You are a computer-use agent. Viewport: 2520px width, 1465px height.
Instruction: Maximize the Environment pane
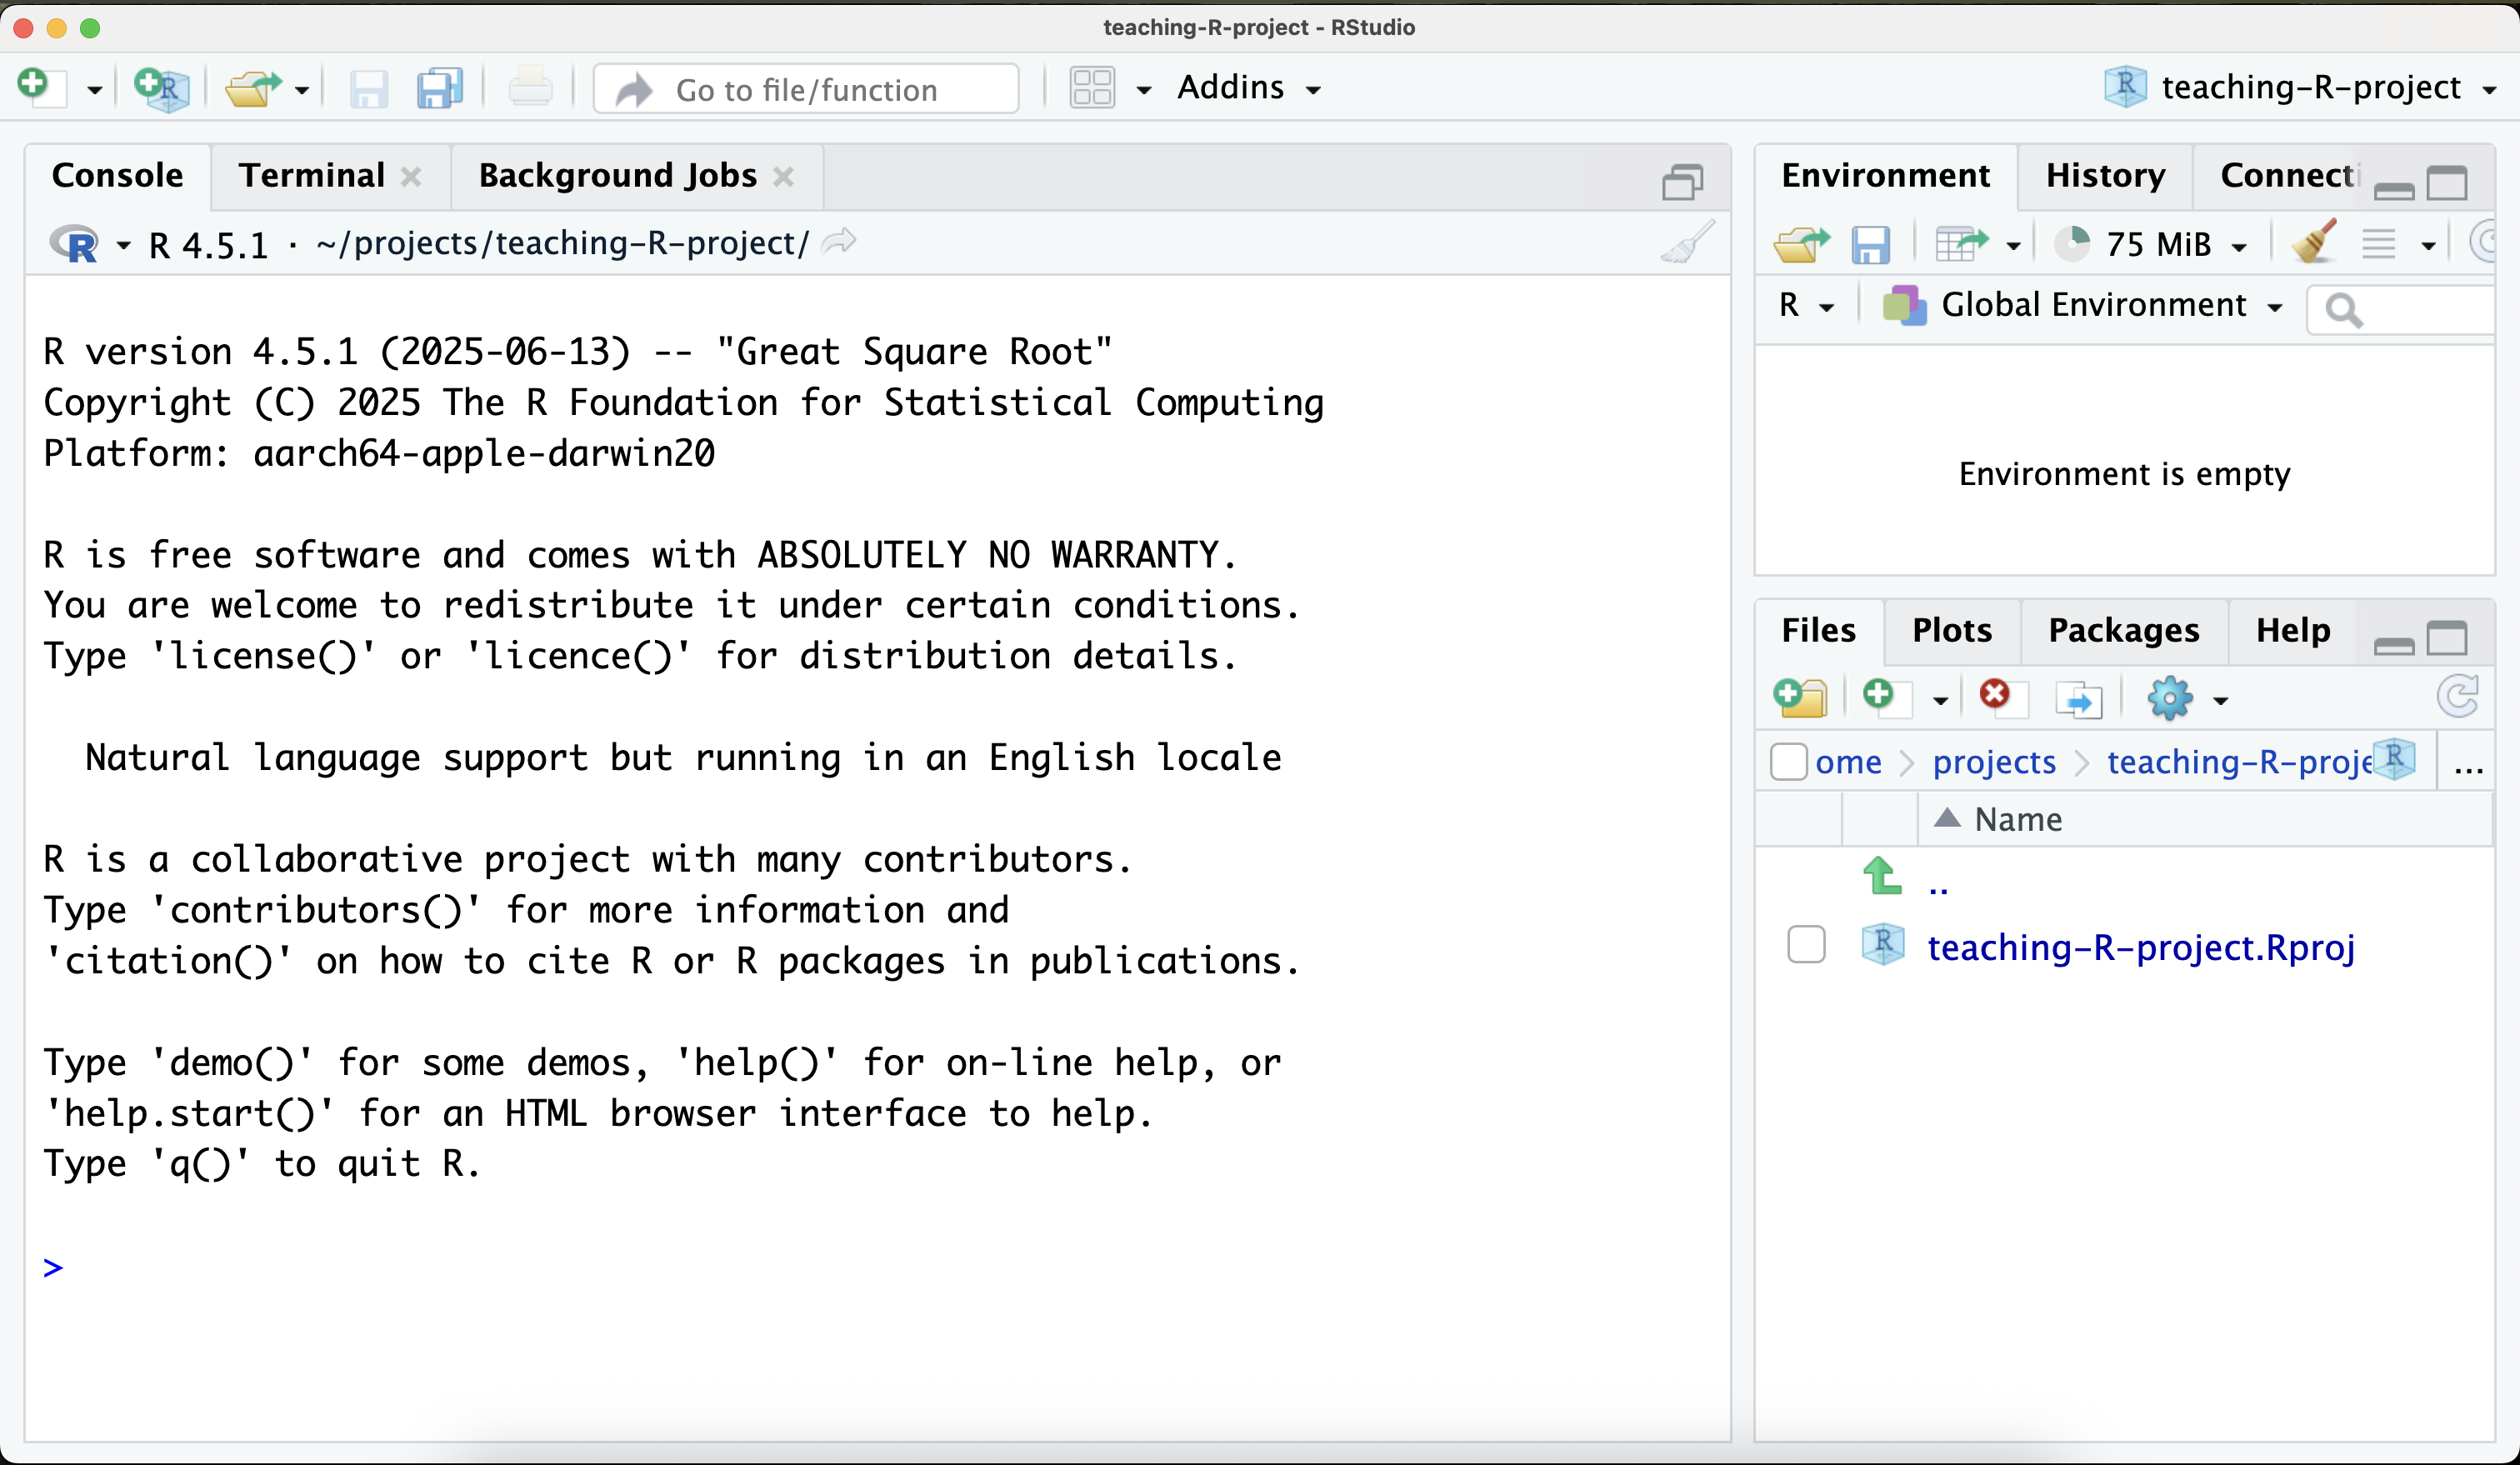click(2447, 183)
